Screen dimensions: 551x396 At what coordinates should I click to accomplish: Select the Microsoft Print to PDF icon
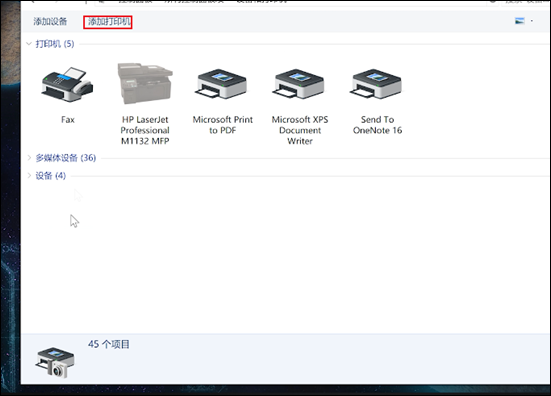(221, 84)
